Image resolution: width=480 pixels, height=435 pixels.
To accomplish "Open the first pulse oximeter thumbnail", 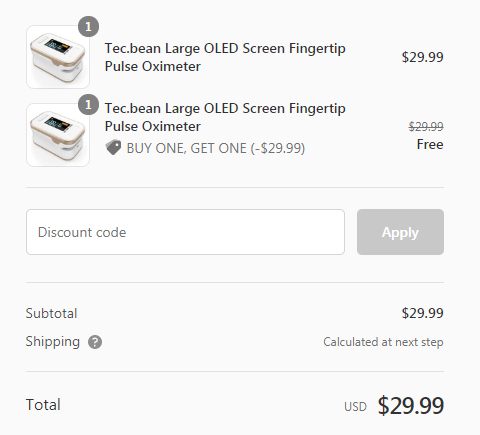I will 58,57.
